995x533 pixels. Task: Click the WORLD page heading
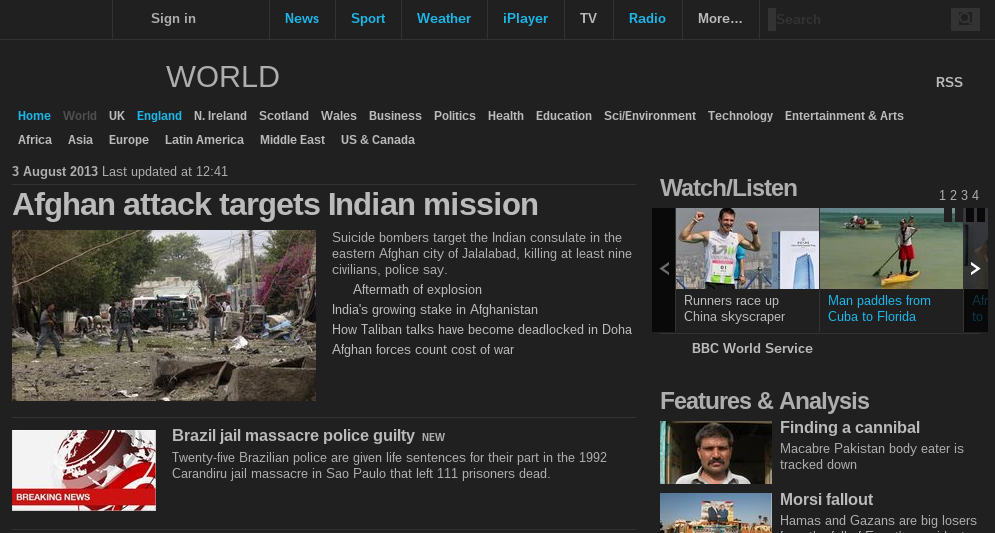coord(223,77)
